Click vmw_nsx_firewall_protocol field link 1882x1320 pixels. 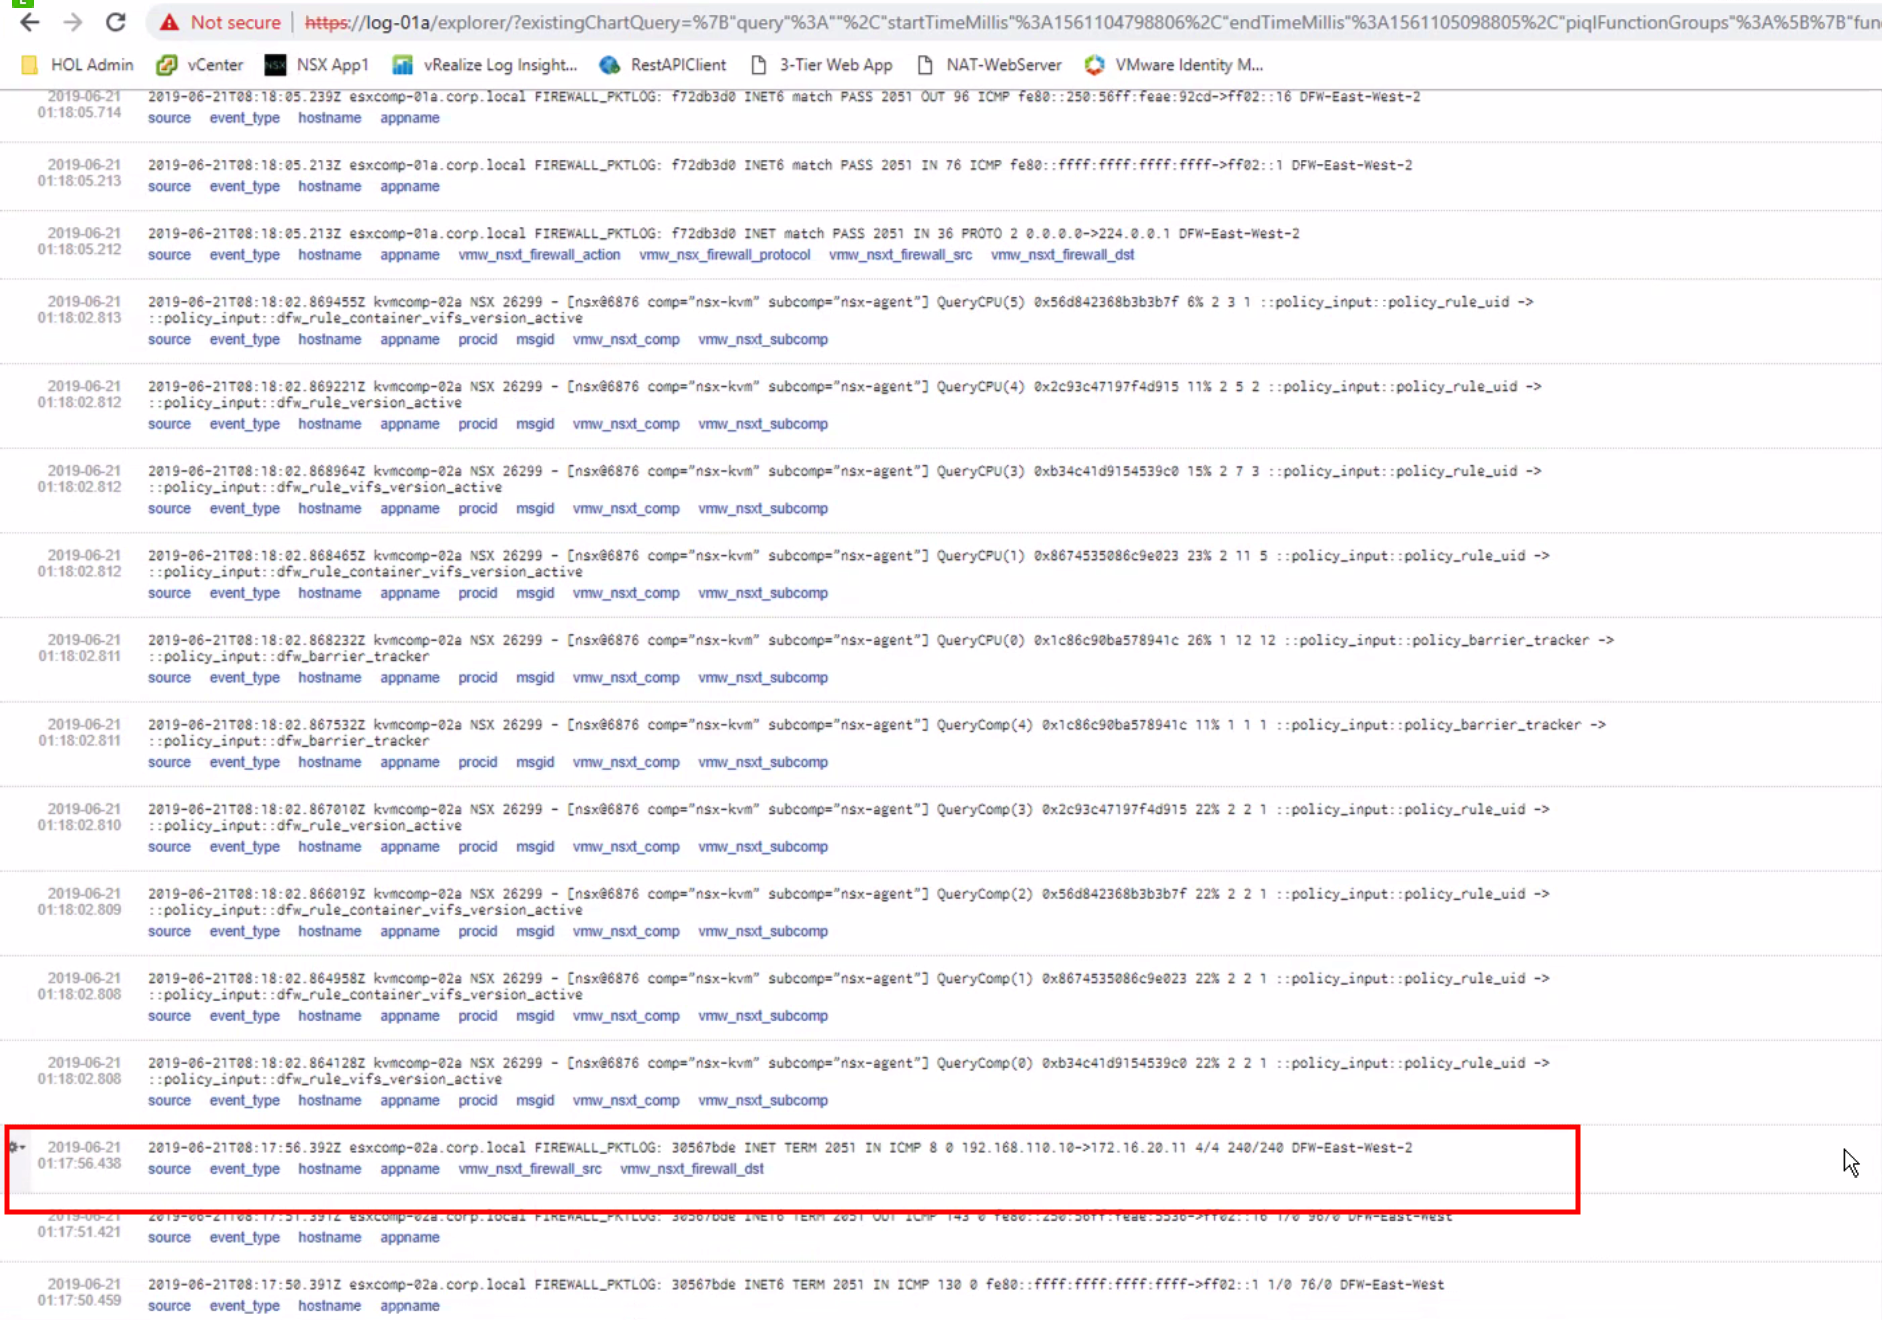[724, 255]
